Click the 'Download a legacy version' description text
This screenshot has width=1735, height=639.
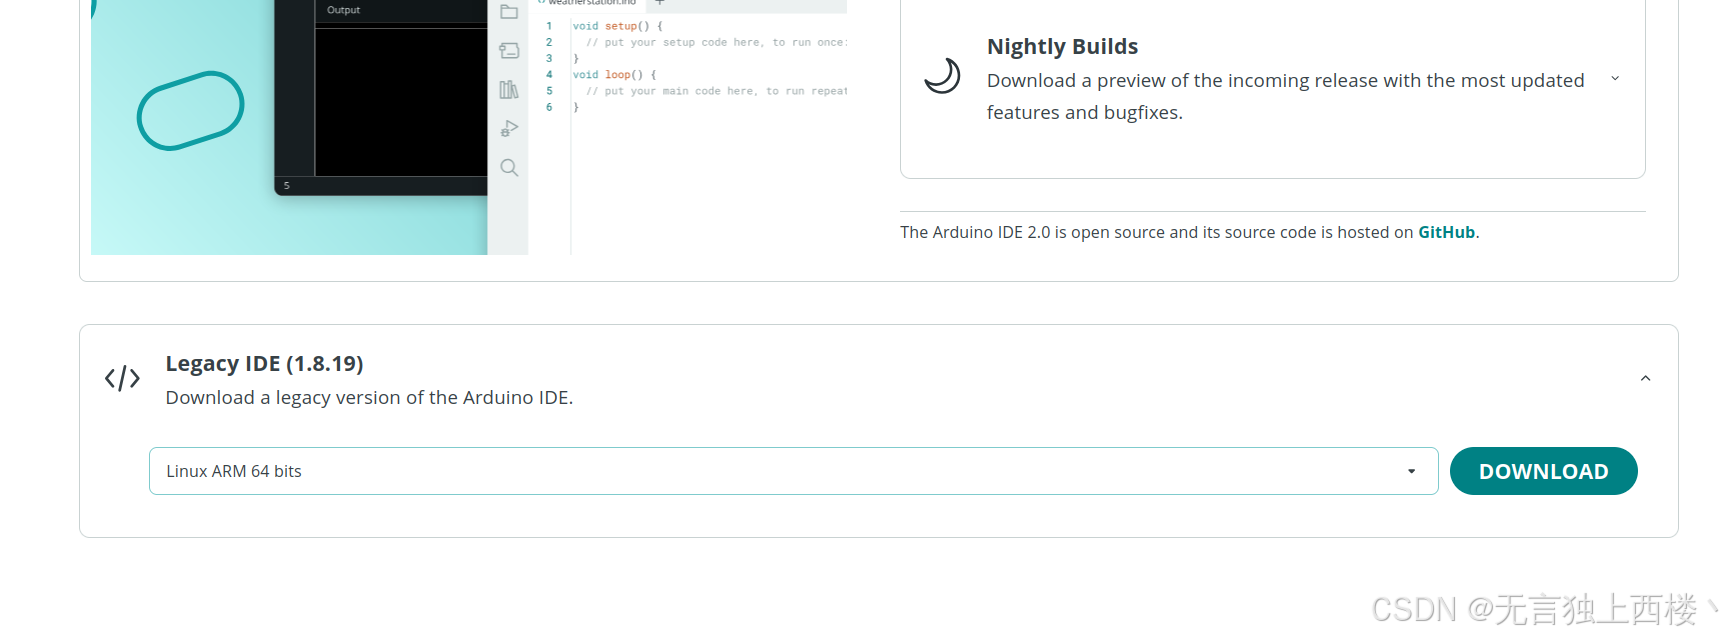(369, 397)
